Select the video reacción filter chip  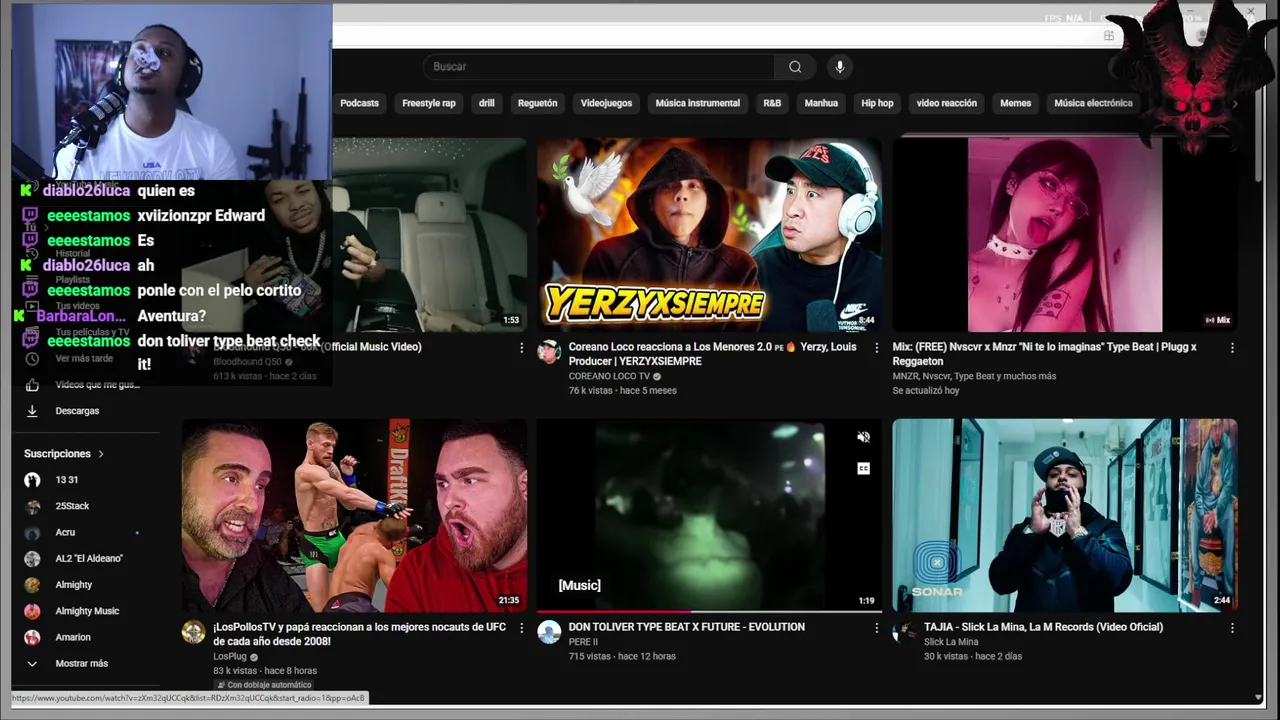946,103
